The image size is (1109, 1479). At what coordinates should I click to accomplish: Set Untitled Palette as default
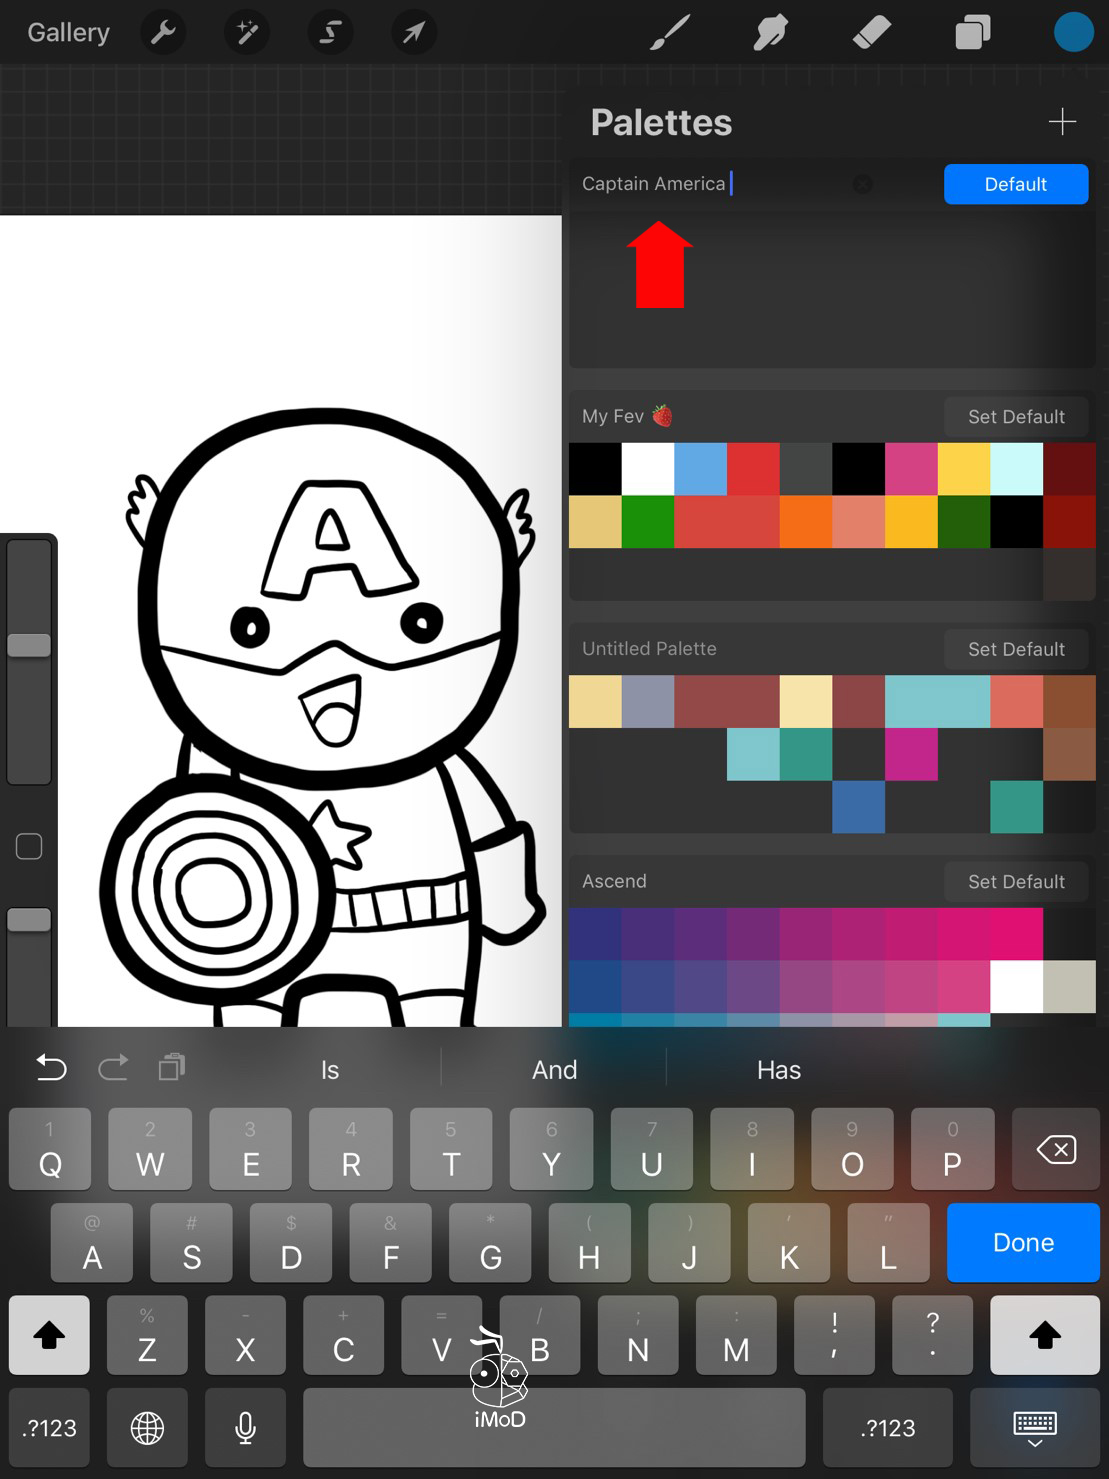pyautogui.click(x=1016, y=649)
